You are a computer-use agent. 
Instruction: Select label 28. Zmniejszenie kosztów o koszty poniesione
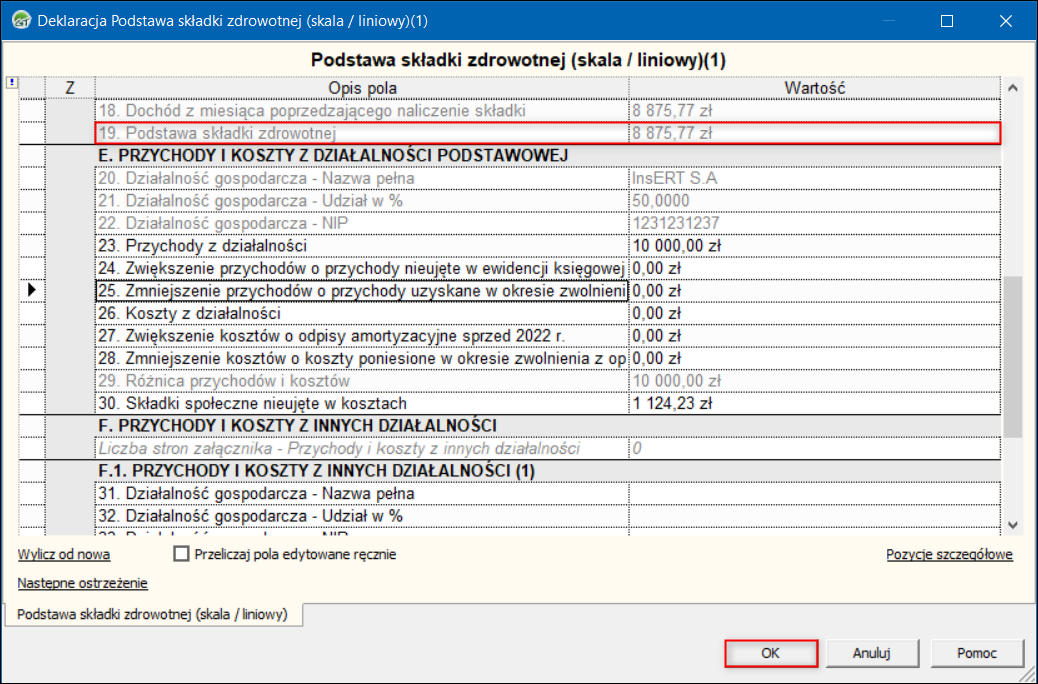point(362,358)
